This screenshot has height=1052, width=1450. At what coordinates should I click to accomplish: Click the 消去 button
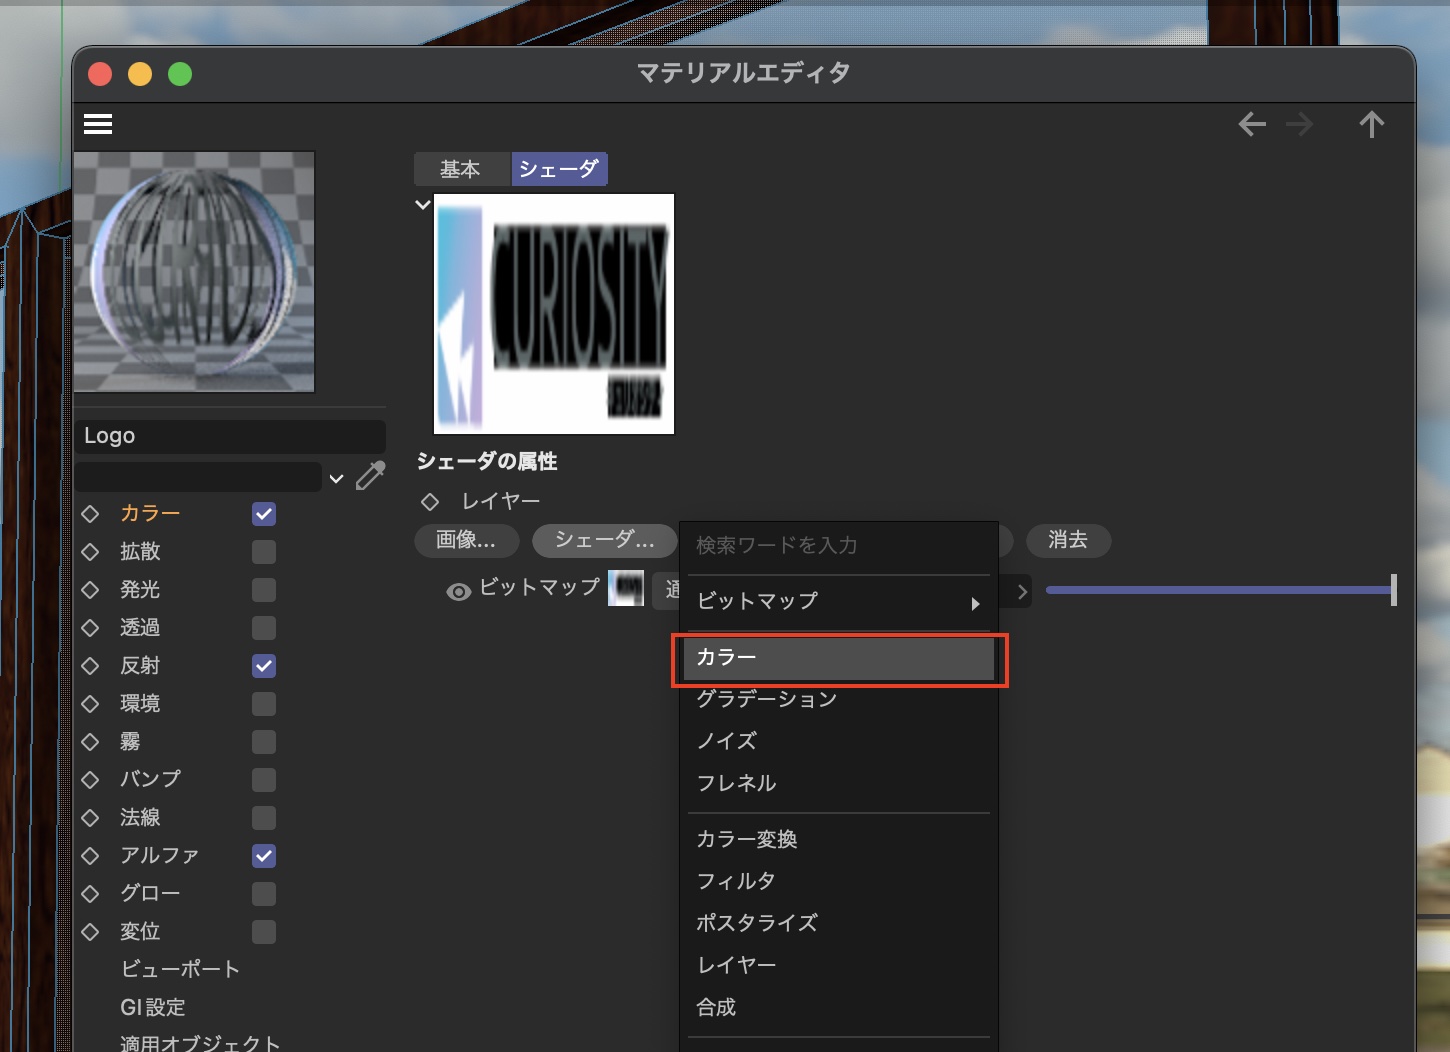coord(1067,541)
